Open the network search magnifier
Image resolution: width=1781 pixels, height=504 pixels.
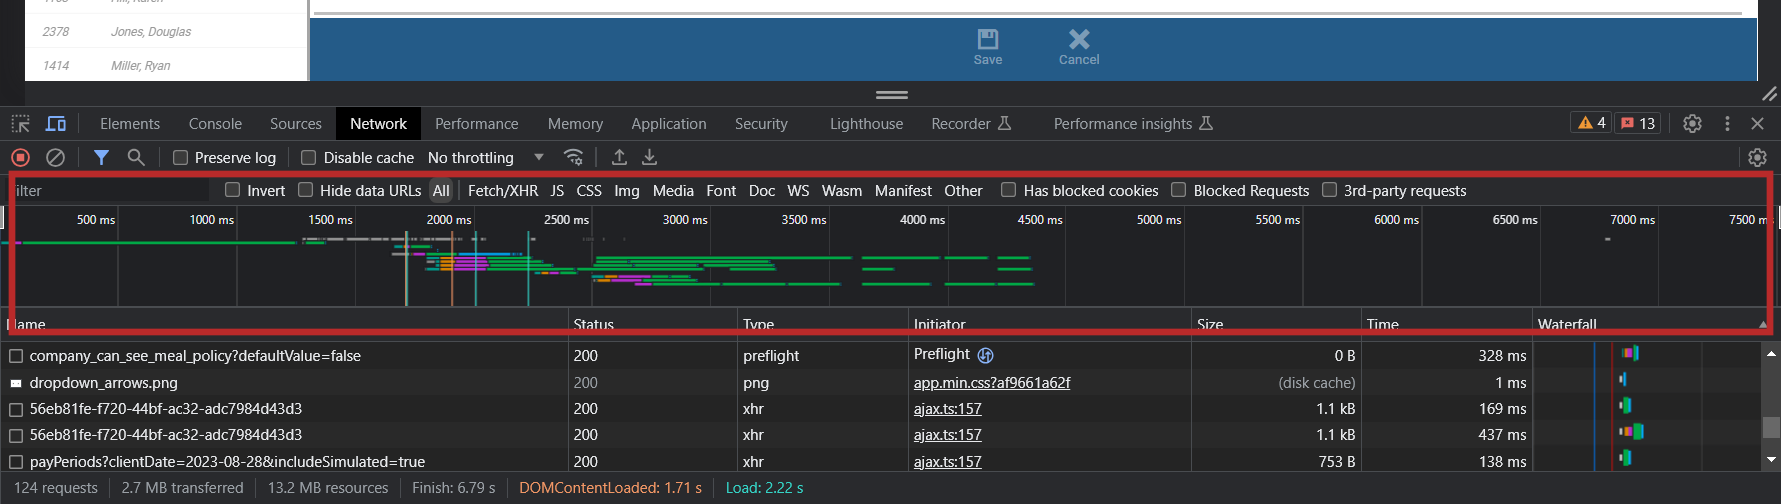(x=136, y=157)
